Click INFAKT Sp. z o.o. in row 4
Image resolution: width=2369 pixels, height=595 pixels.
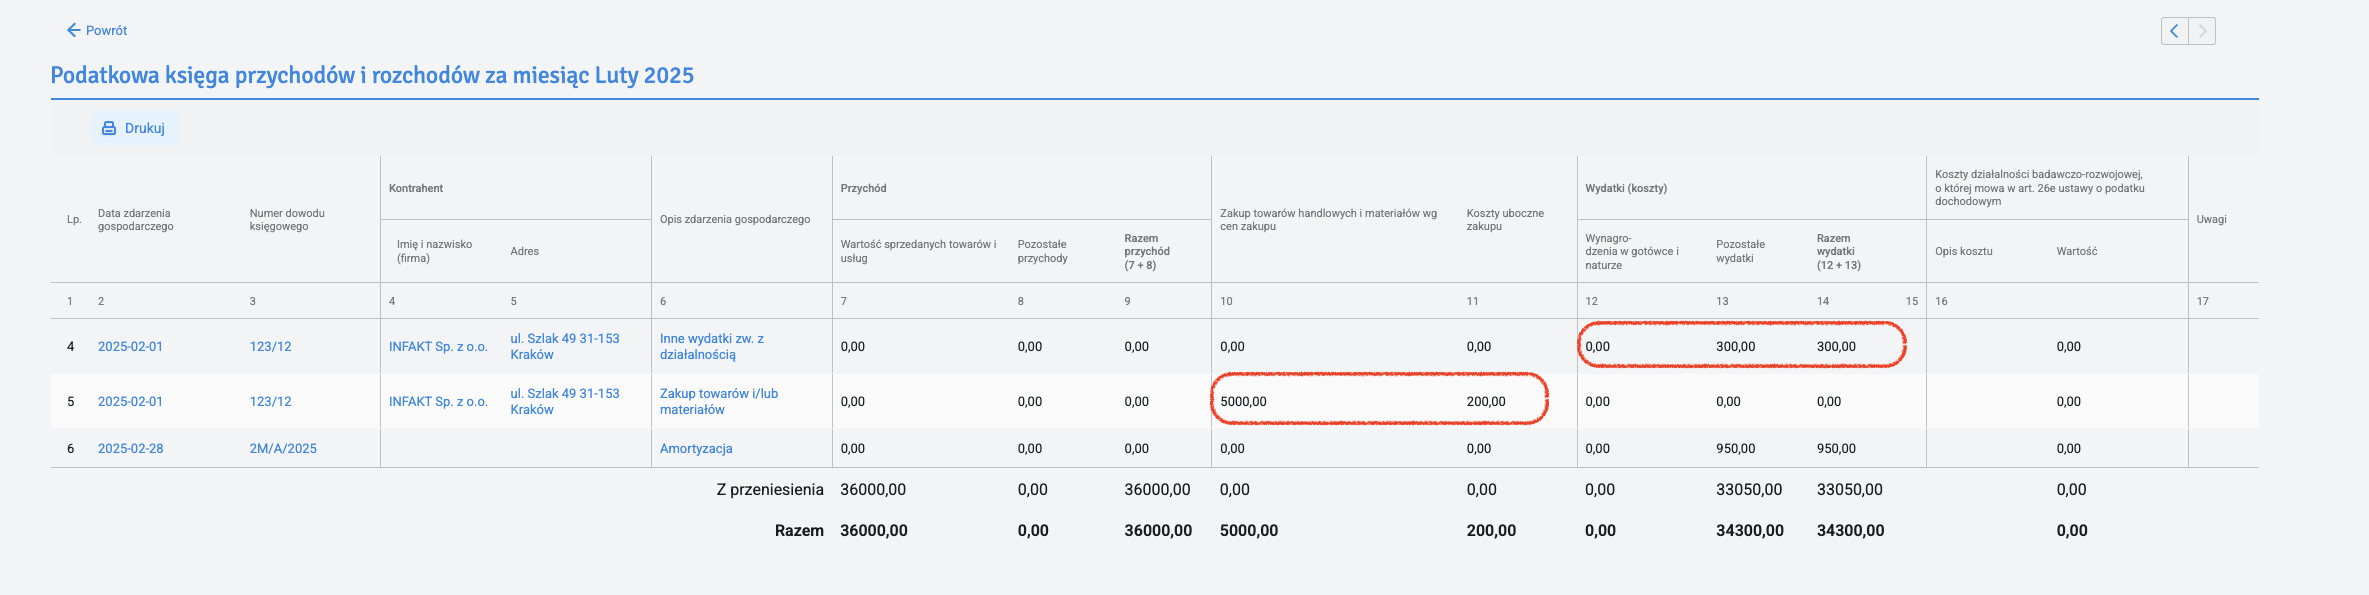coord(438,347)
